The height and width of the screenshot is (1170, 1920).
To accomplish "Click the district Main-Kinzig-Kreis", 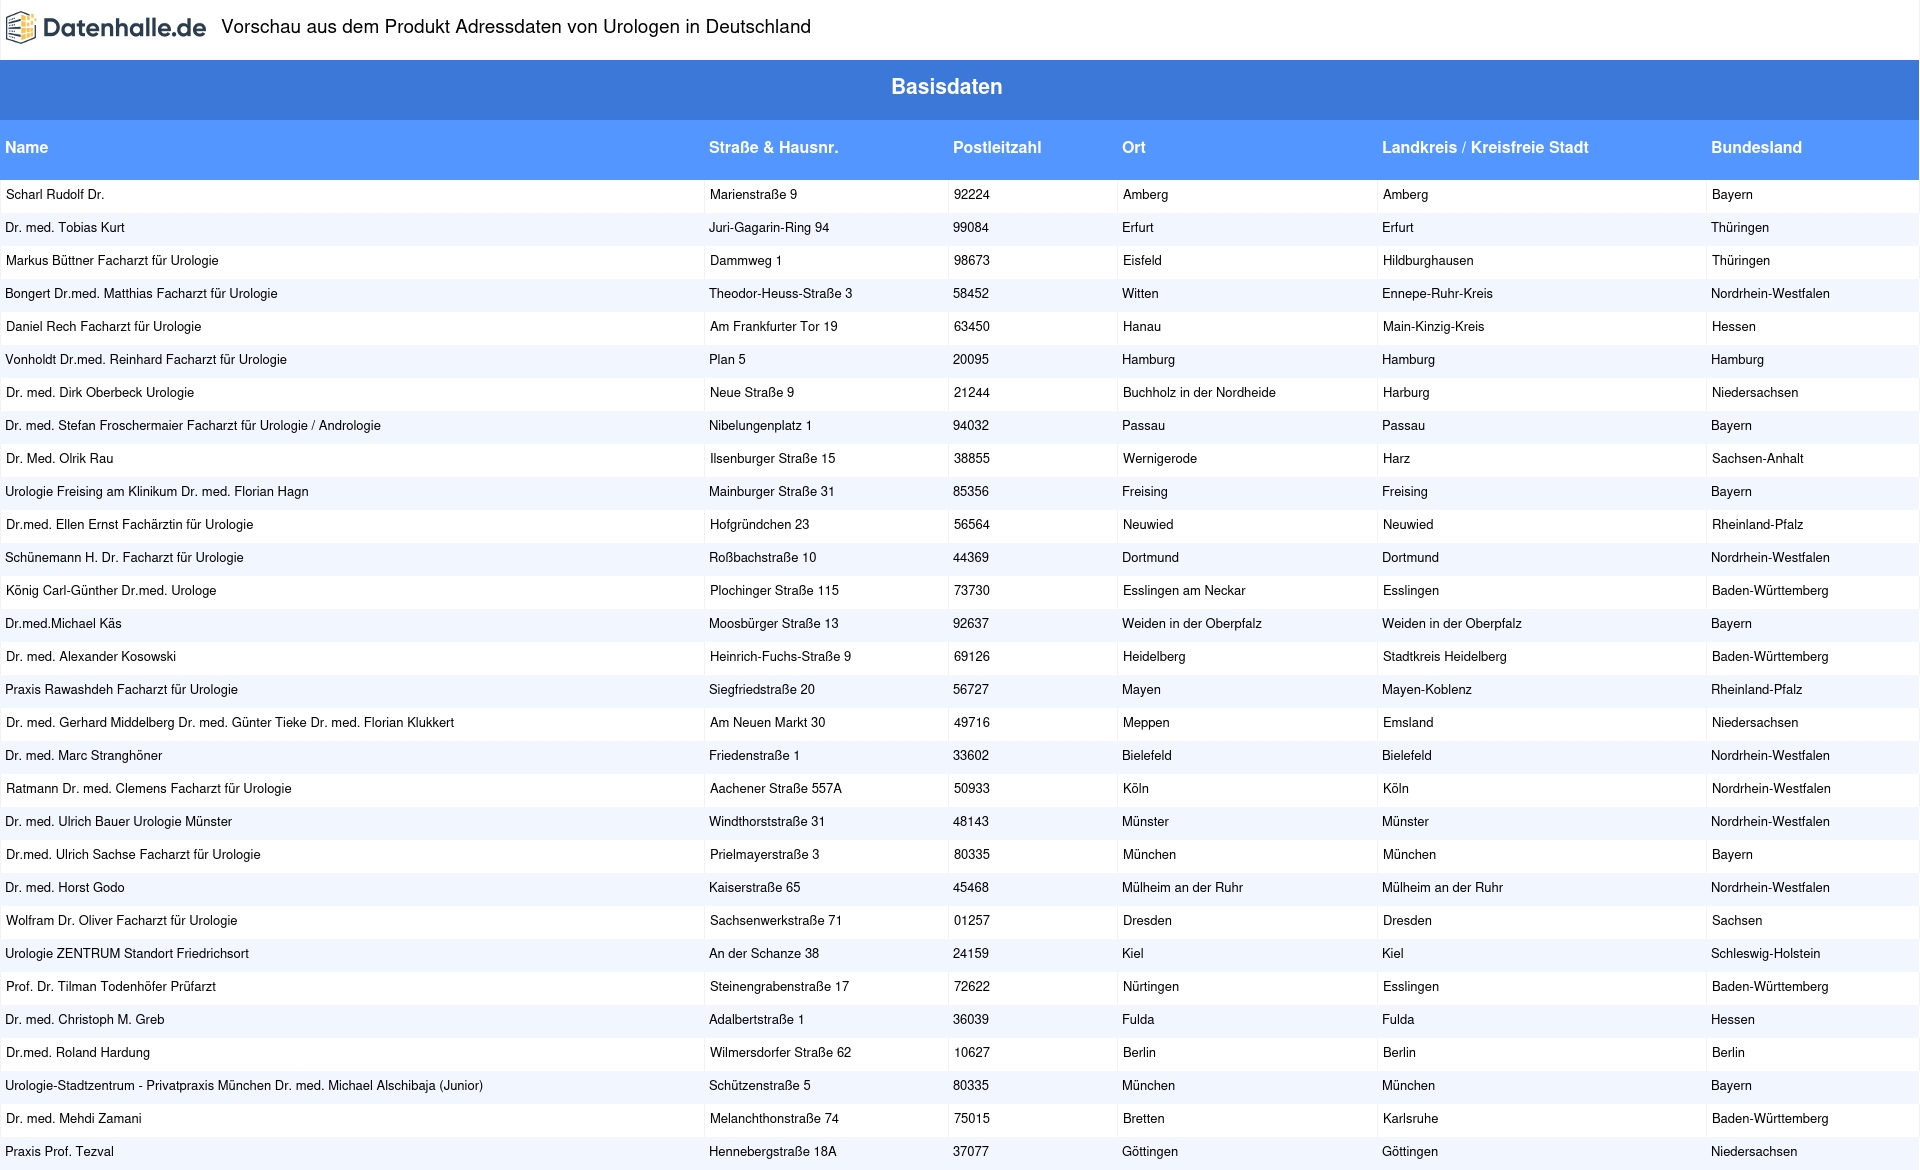I will (x=1434, y=327).
